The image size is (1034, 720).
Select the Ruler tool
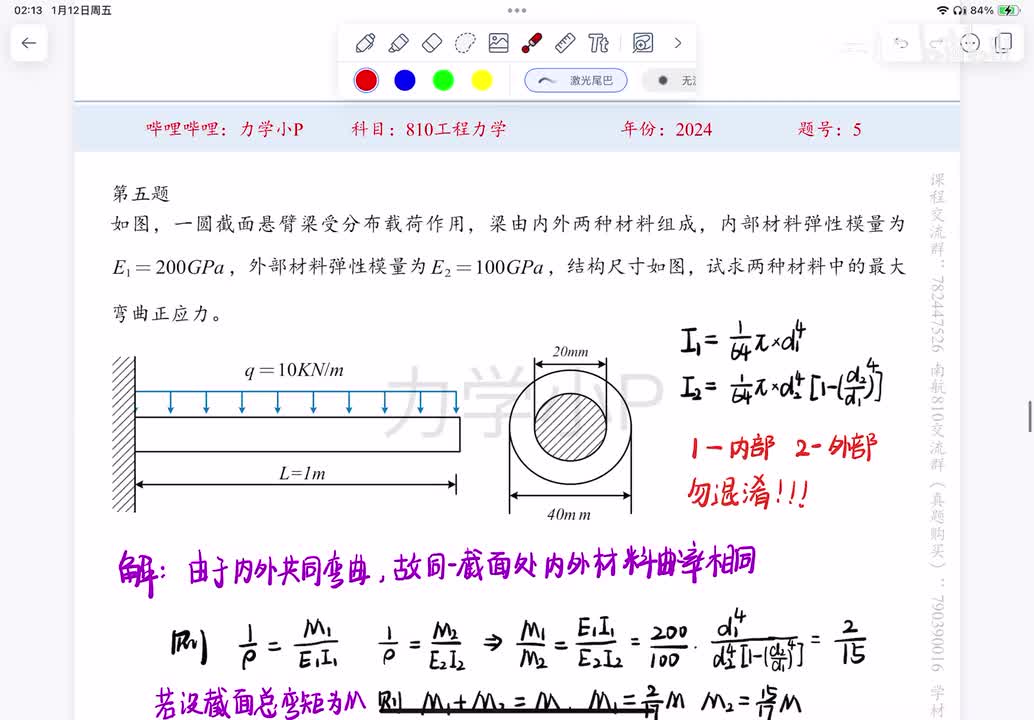[565, 44]
